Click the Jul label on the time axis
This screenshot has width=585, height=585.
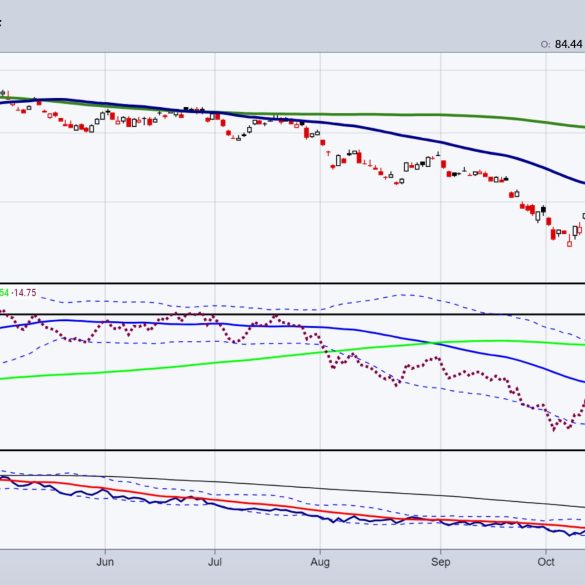pos(215,562)
